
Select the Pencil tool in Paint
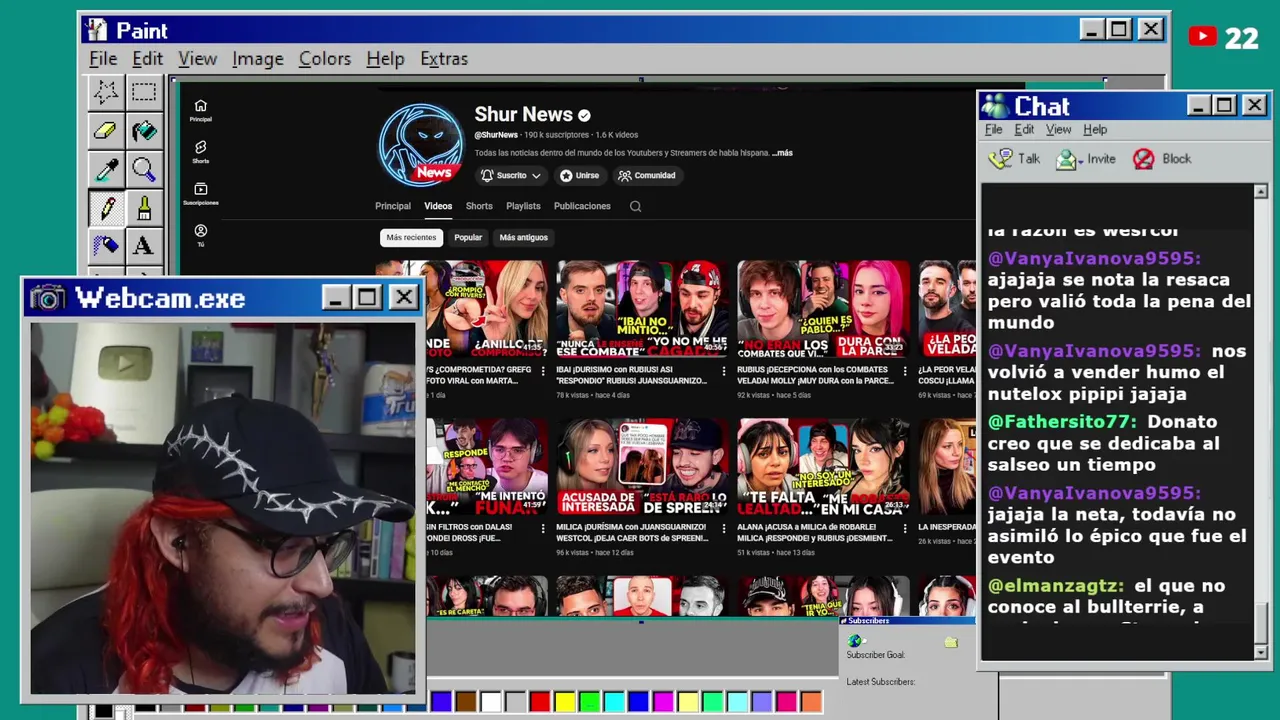pyautogui.click(x=106, y=207)
